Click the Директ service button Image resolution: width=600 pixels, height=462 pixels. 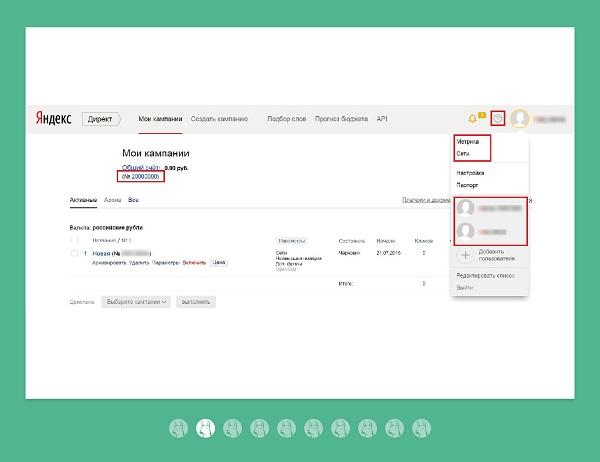tap(101, 119)
